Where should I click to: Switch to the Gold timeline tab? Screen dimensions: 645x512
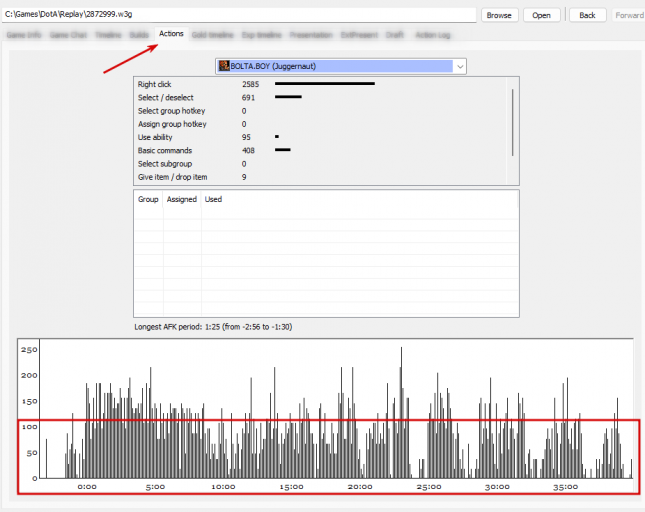[212, 35]
